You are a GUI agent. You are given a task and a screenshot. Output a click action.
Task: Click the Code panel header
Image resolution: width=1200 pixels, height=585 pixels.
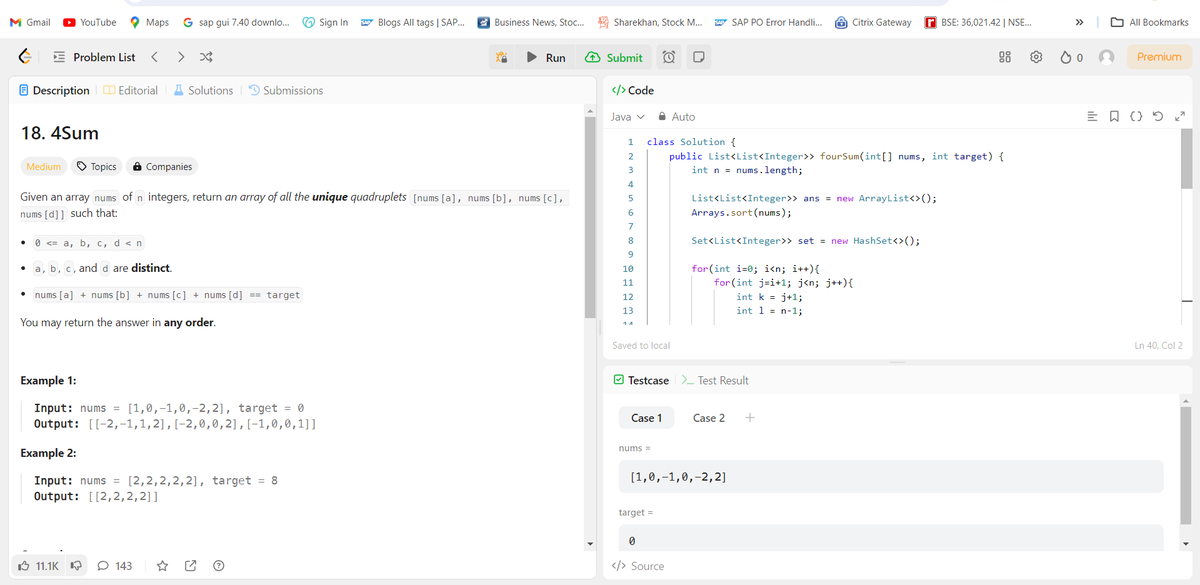point(633,90)
